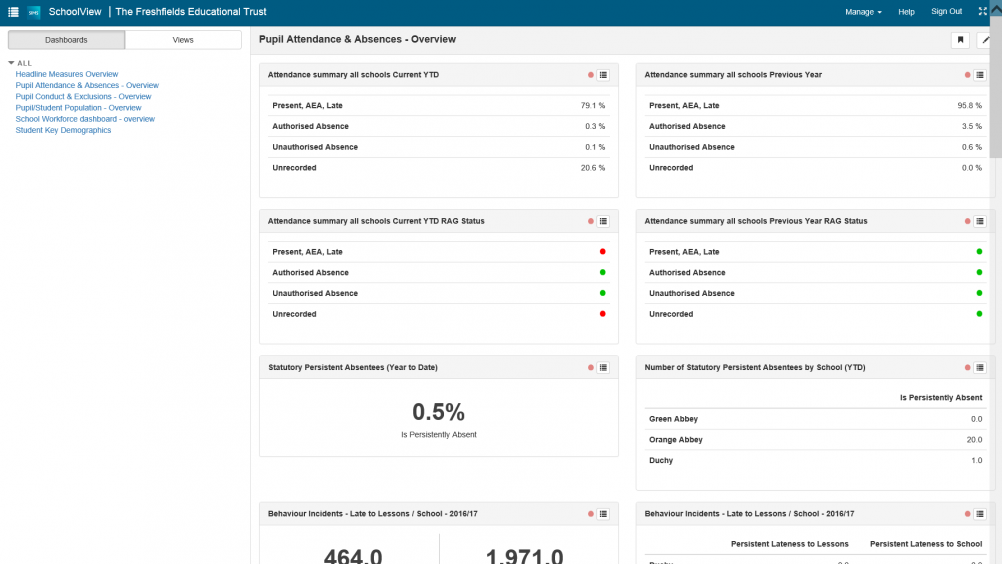
Task: Click the 1,971.0 incidents figure
Action: 525,556
